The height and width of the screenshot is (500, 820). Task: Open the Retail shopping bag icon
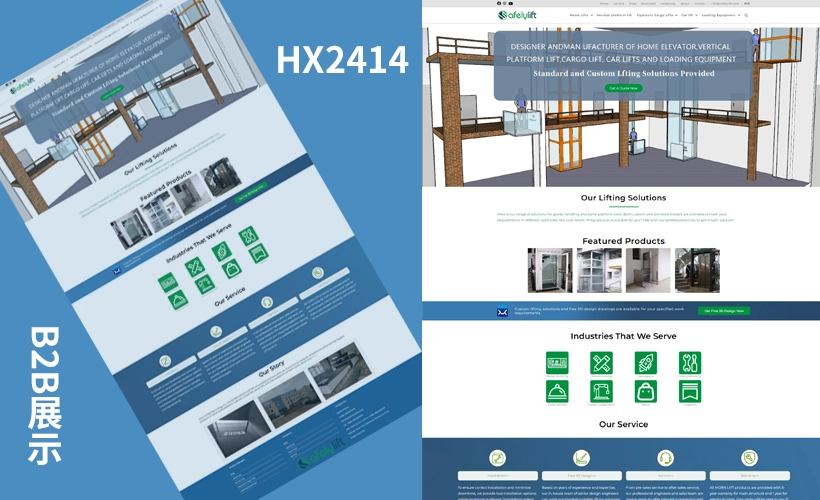646,391
